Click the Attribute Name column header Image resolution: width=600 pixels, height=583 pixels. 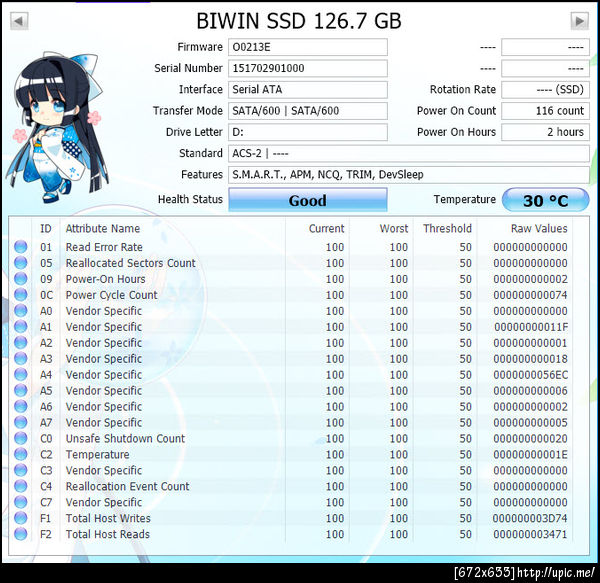coord(103,228)
